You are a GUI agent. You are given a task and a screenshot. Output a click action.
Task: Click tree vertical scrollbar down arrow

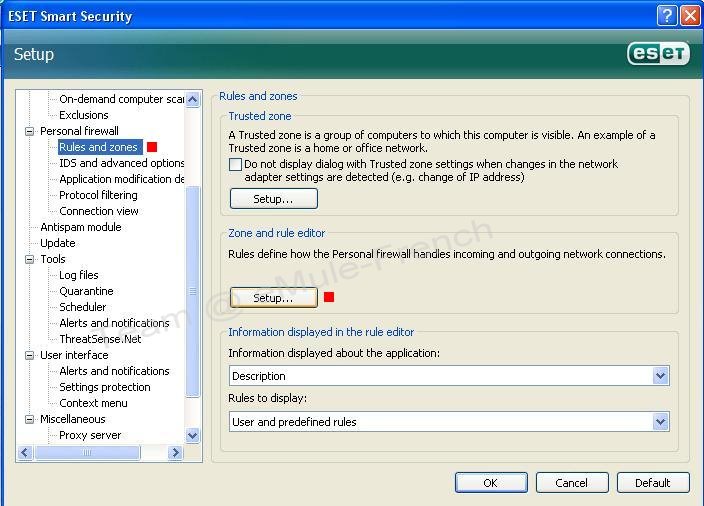click(x=193, y=435)
